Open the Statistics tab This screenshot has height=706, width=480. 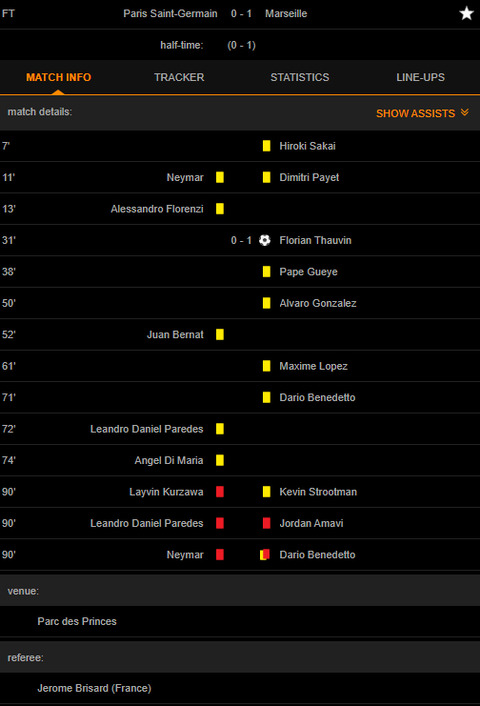pyautogui.click(x=300, y=77)
